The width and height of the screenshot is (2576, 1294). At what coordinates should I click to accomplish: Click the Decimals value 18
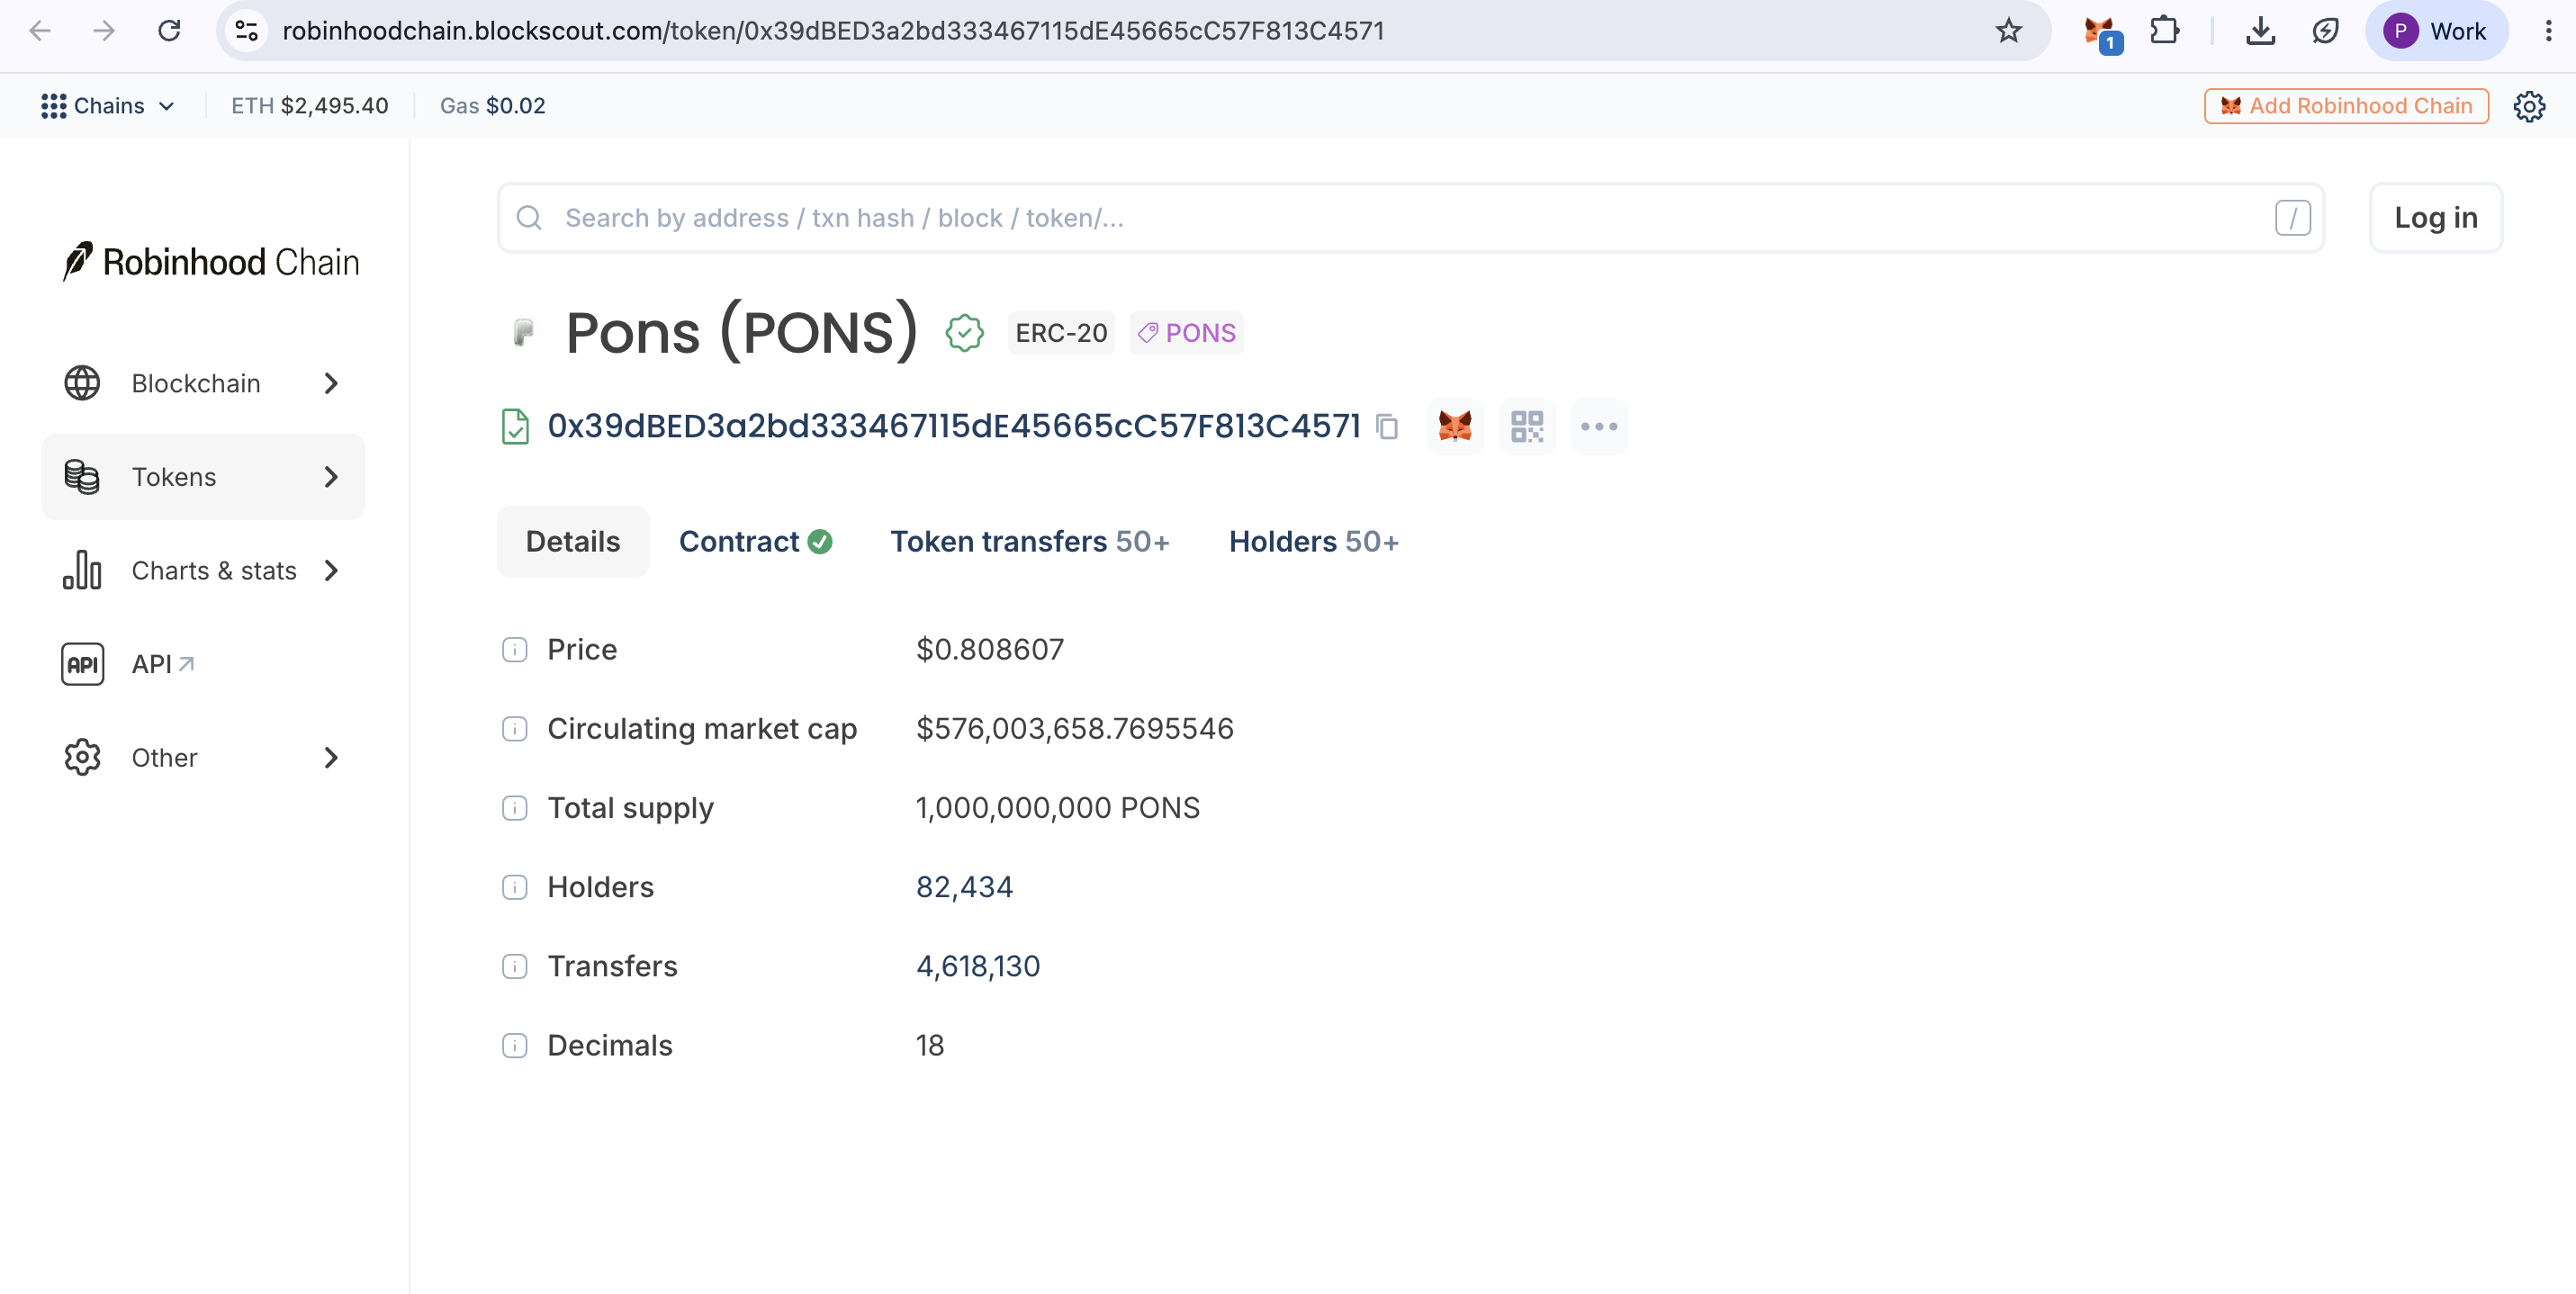coord(930,1046)
